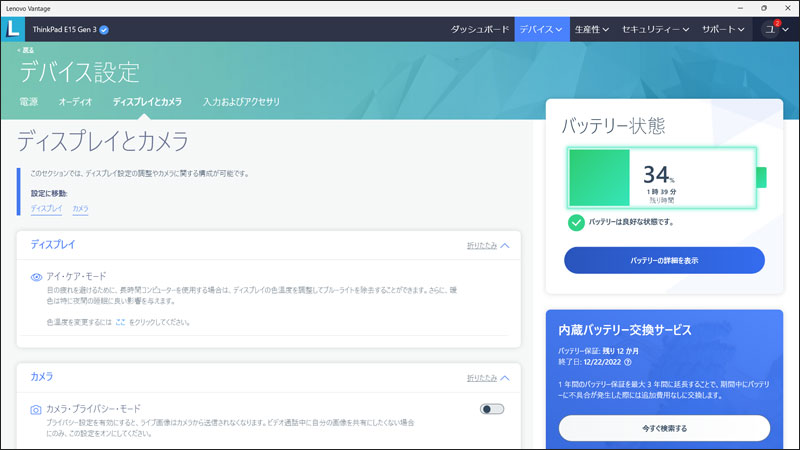The height and width of the screenshot is (450, 800).
Task: Switch to the 電源 tab
Action: 29,102
